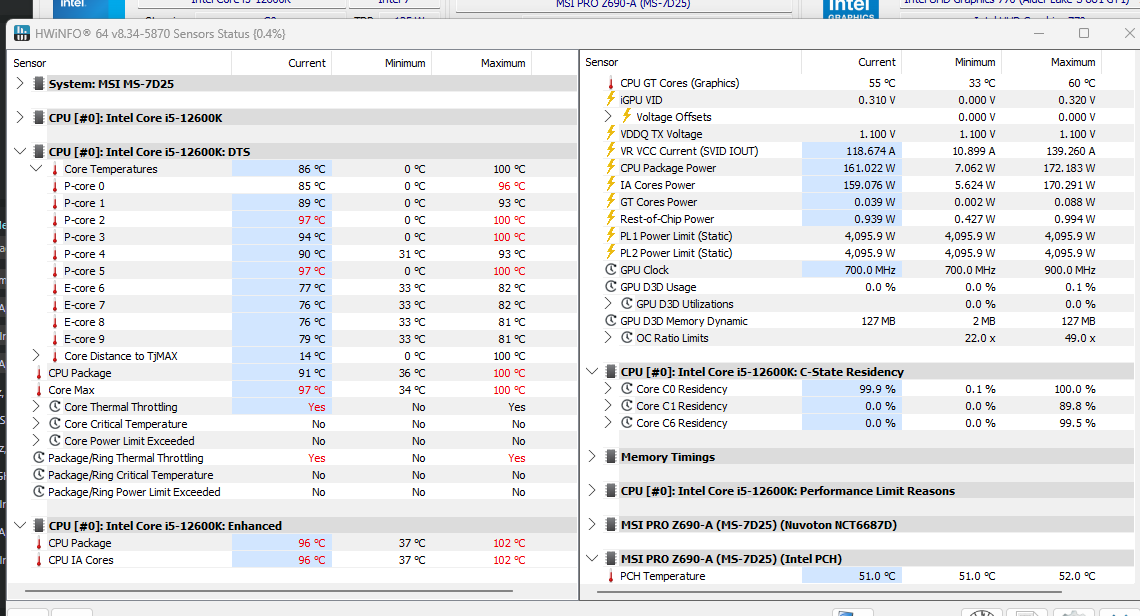Click thermometer icon beside E-core 6
Image resolution: width=1140 pixels, height=616 pixels.
[55, 288]
